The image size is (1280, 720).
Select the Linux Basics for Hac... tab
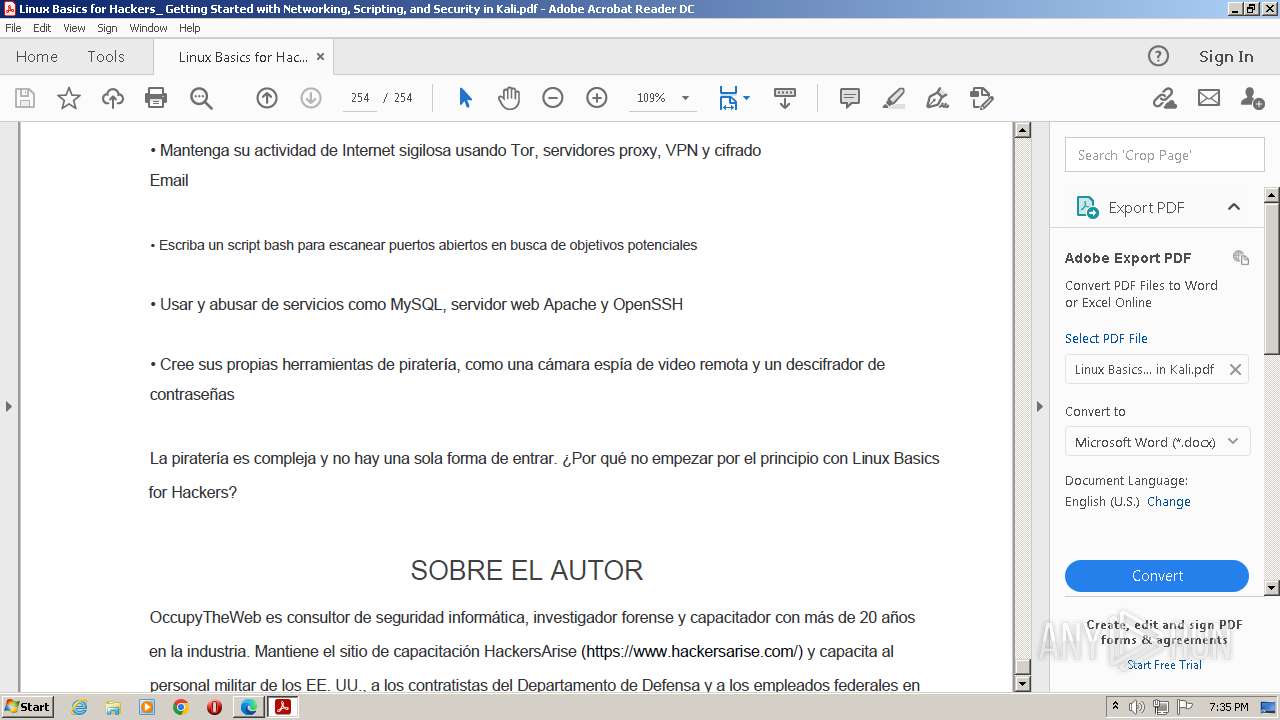tap(243, 57)
